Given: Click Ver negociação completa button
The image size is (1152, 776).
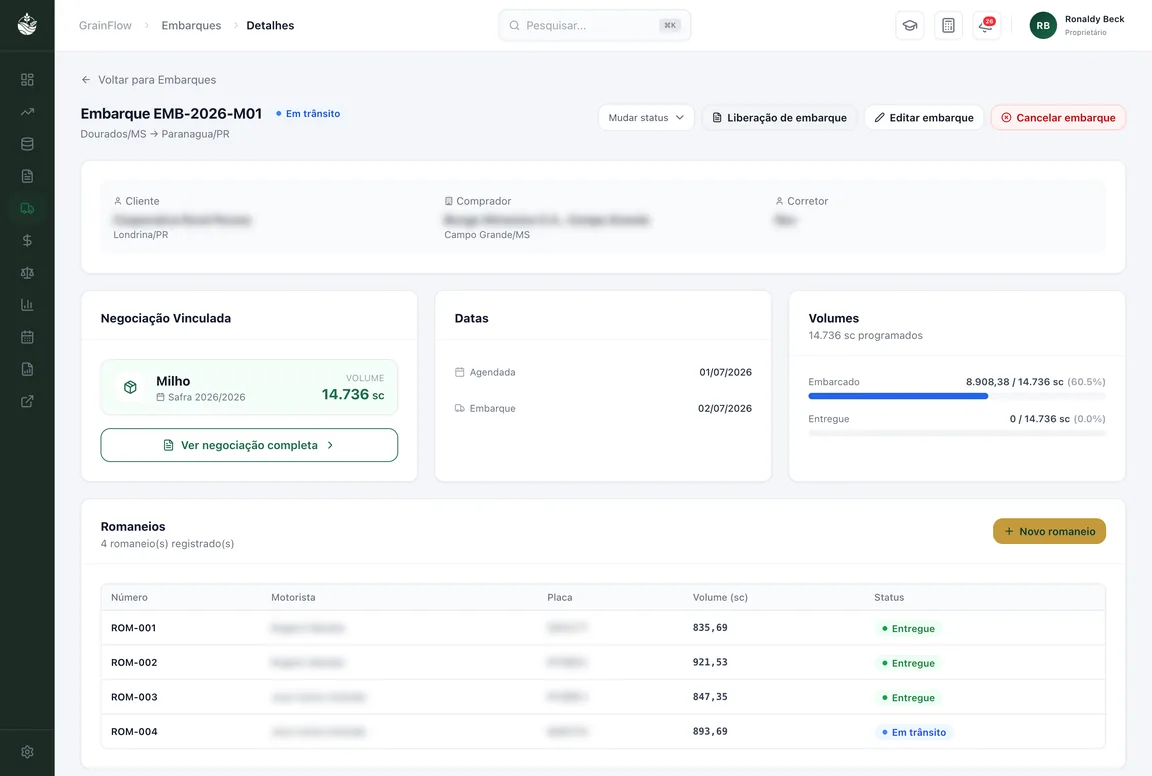Looking at the screenshot, I should click(x=249, y=445).
